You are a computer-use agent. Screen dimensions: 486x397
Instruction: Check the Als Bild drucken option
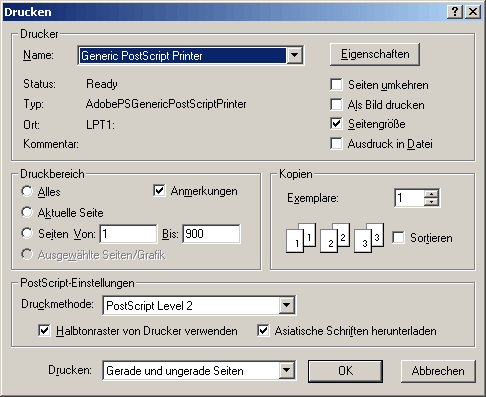pos(336,105)
